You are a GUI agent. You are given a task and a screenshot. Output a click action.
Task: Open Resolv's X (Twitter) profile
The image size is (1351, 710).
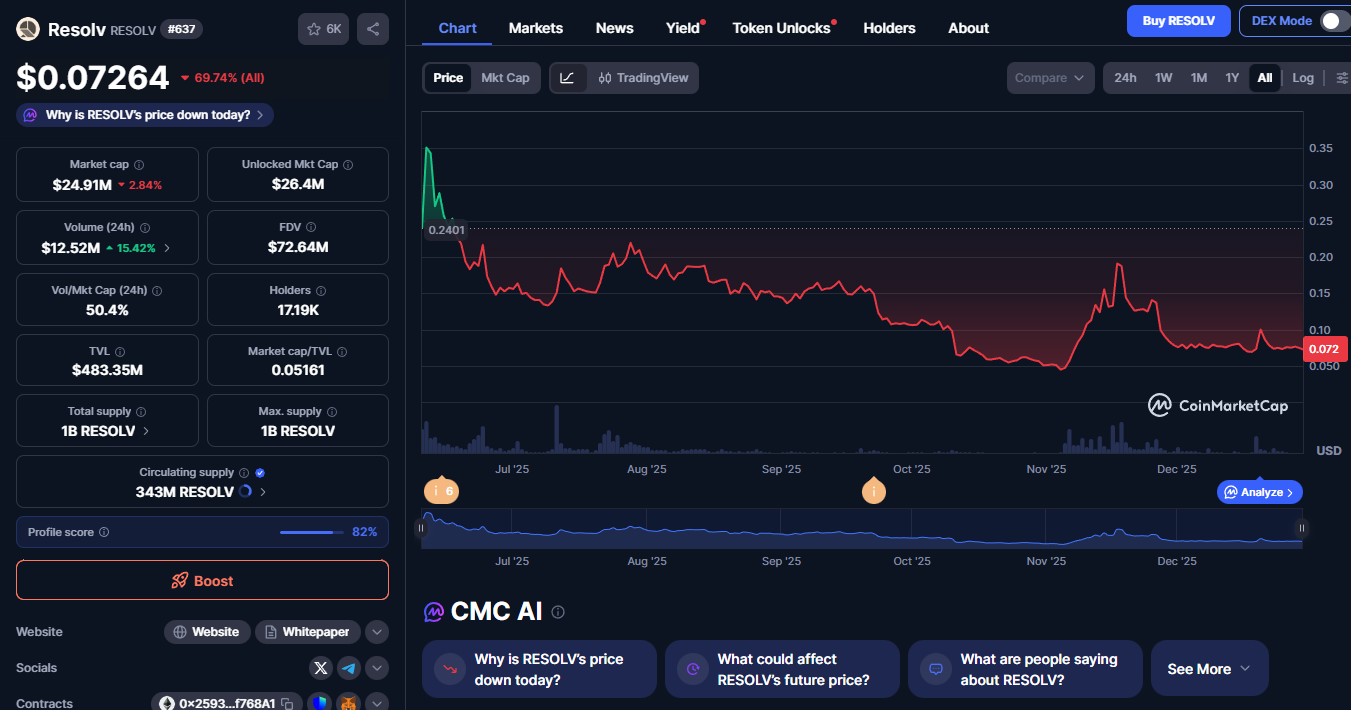coord(320,668)
